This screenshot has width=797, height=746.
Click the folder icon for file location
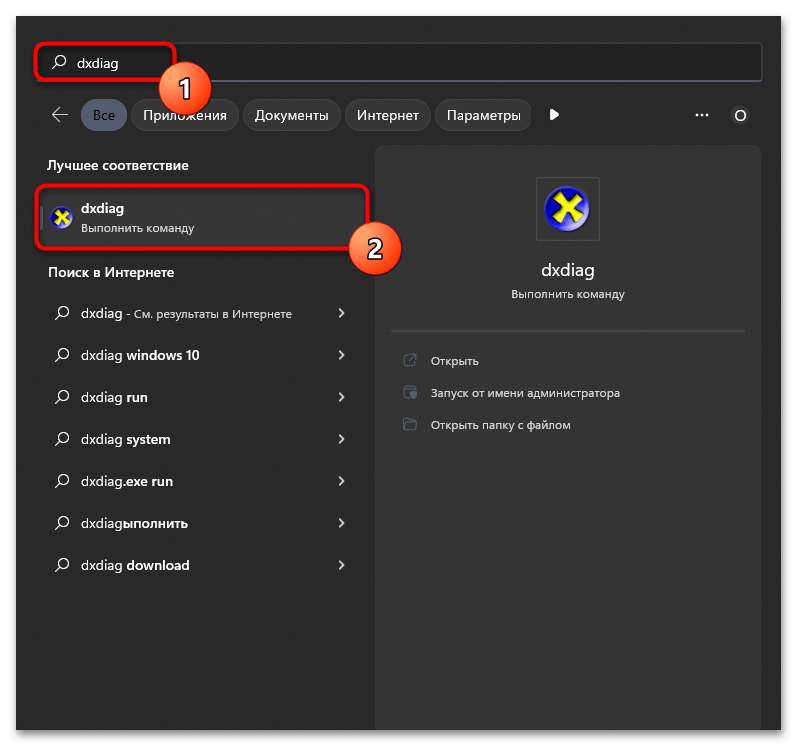pyautogui.click(x=410, y=424)
